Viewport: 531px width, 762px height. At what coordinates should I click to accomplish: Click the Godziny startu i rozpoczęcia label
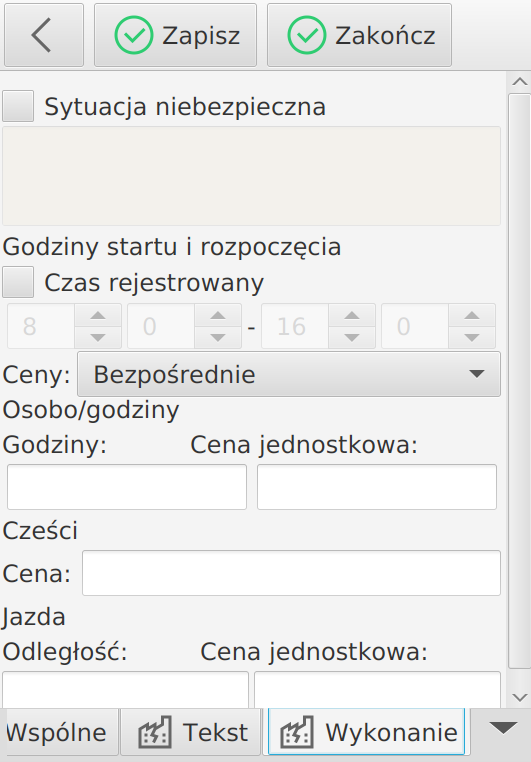click(x=172, y=247)
